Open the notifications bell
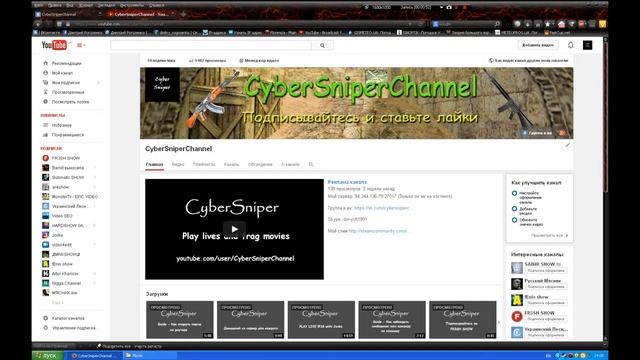 tap(571, 45)
